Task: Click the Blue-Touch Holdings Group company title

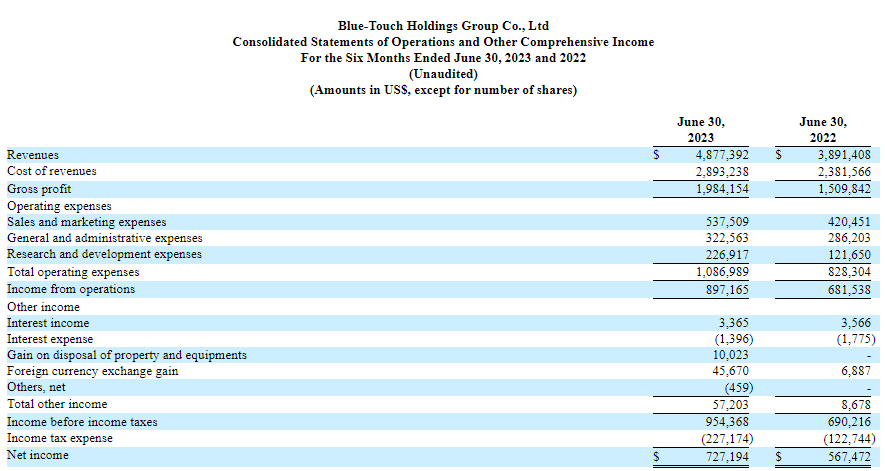Action: click(x=443, y=26)
